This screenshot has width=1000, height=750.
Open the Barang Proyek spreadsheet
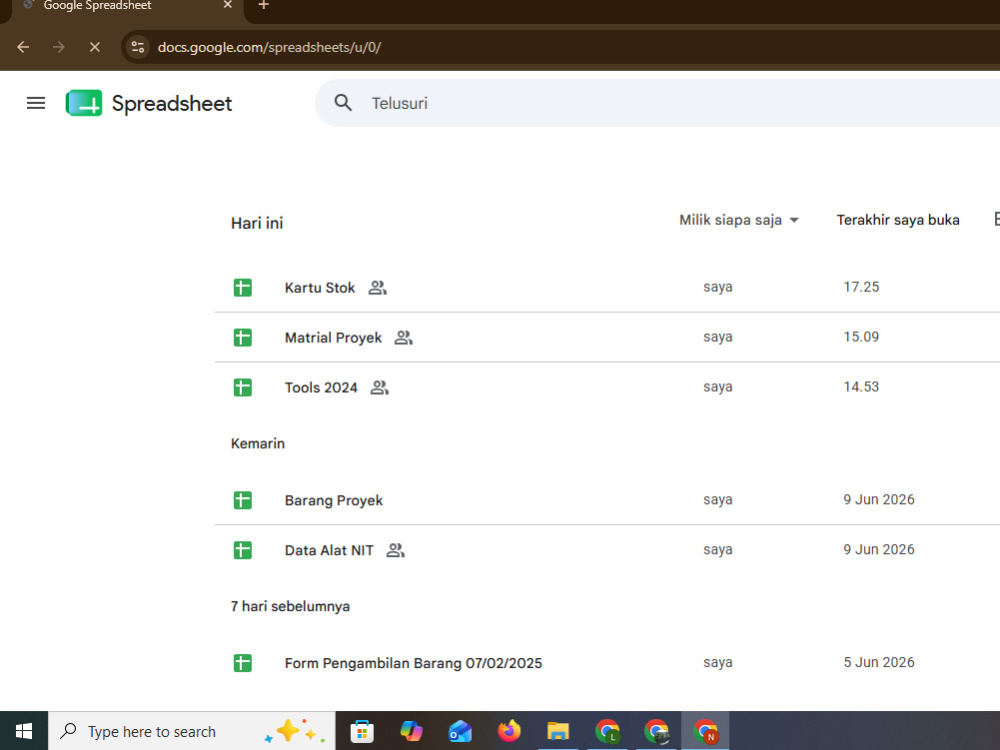pos(334,500)
